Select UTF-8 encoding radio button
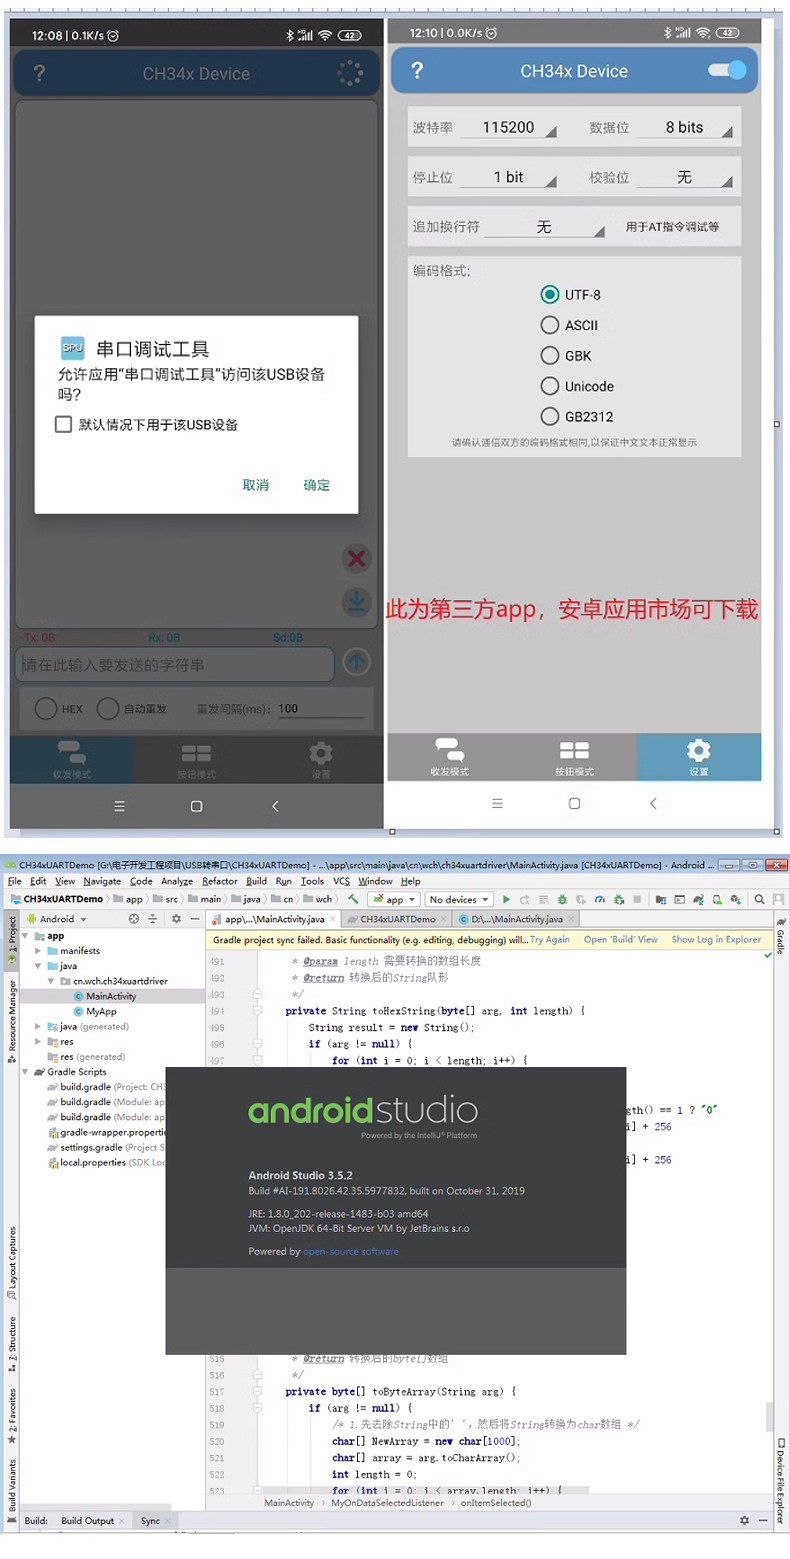Screen dimensions: 790x1559 point(549,294)
